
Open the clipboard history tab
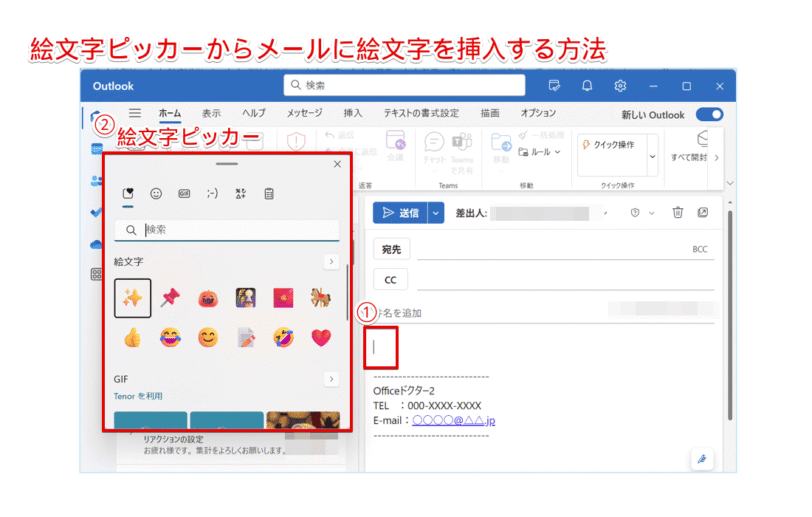click(269, 194)
